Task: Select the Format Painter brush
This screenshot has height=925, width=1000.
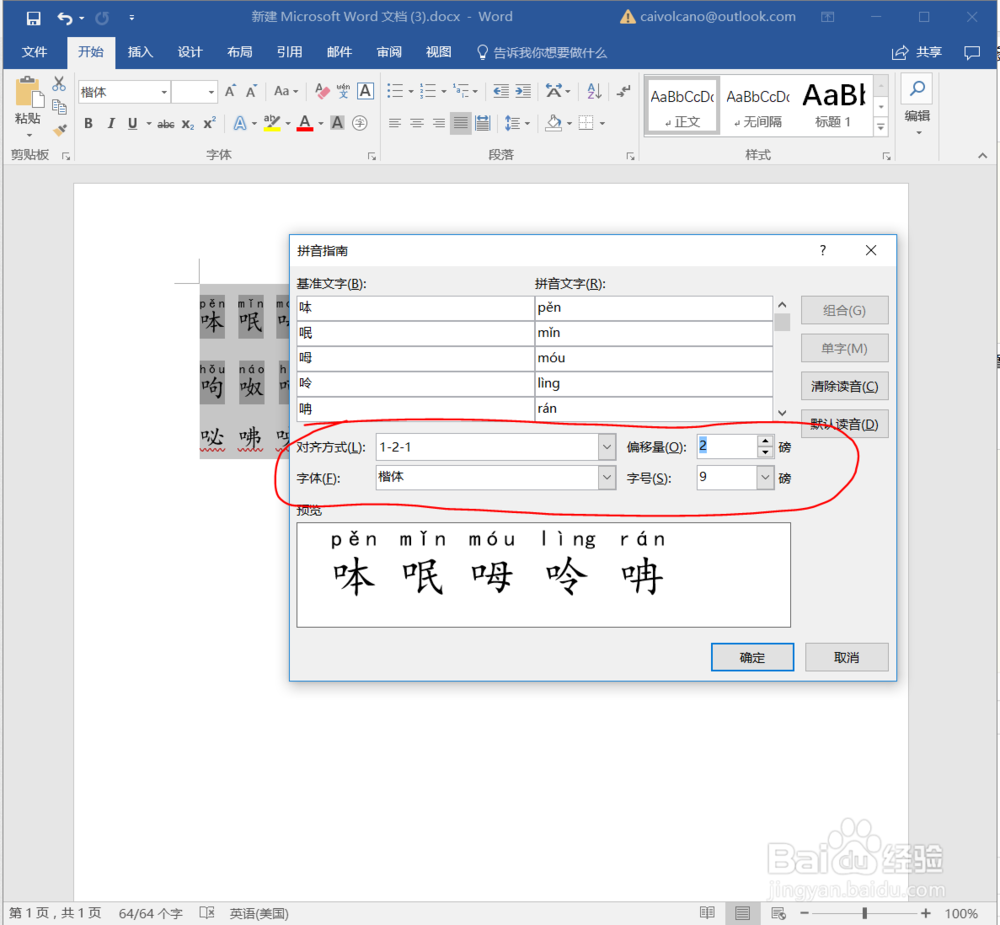Action: click(x=59, y=130)
